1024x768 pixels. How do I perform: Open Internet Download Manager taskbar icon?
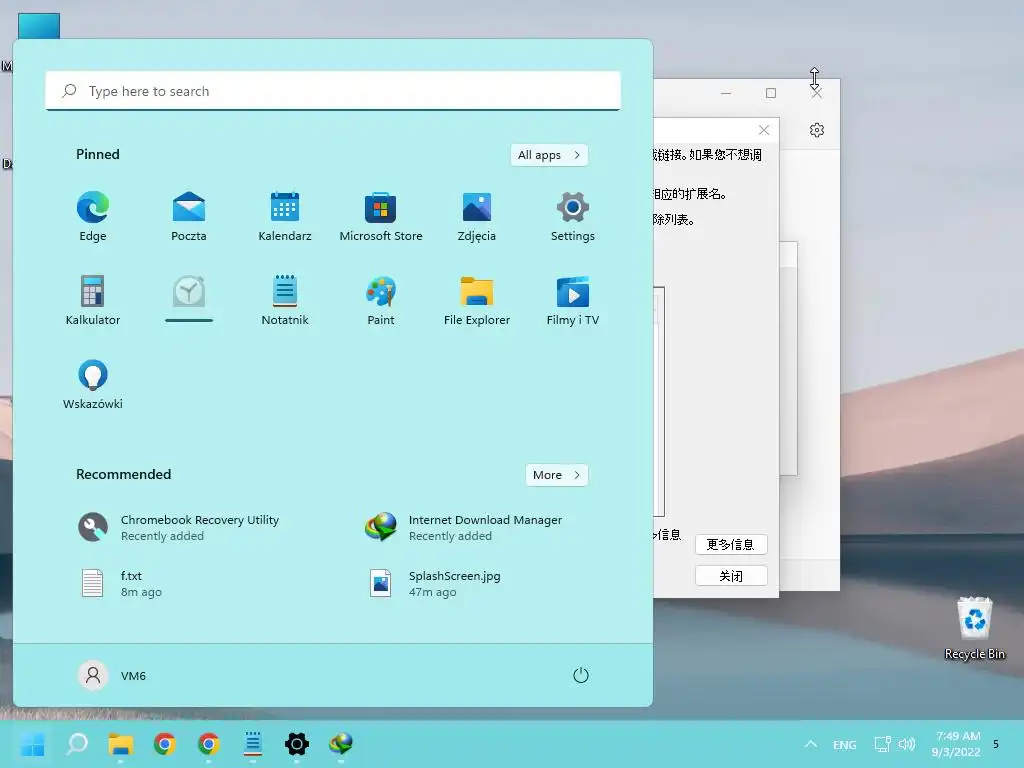pos(341,744)
